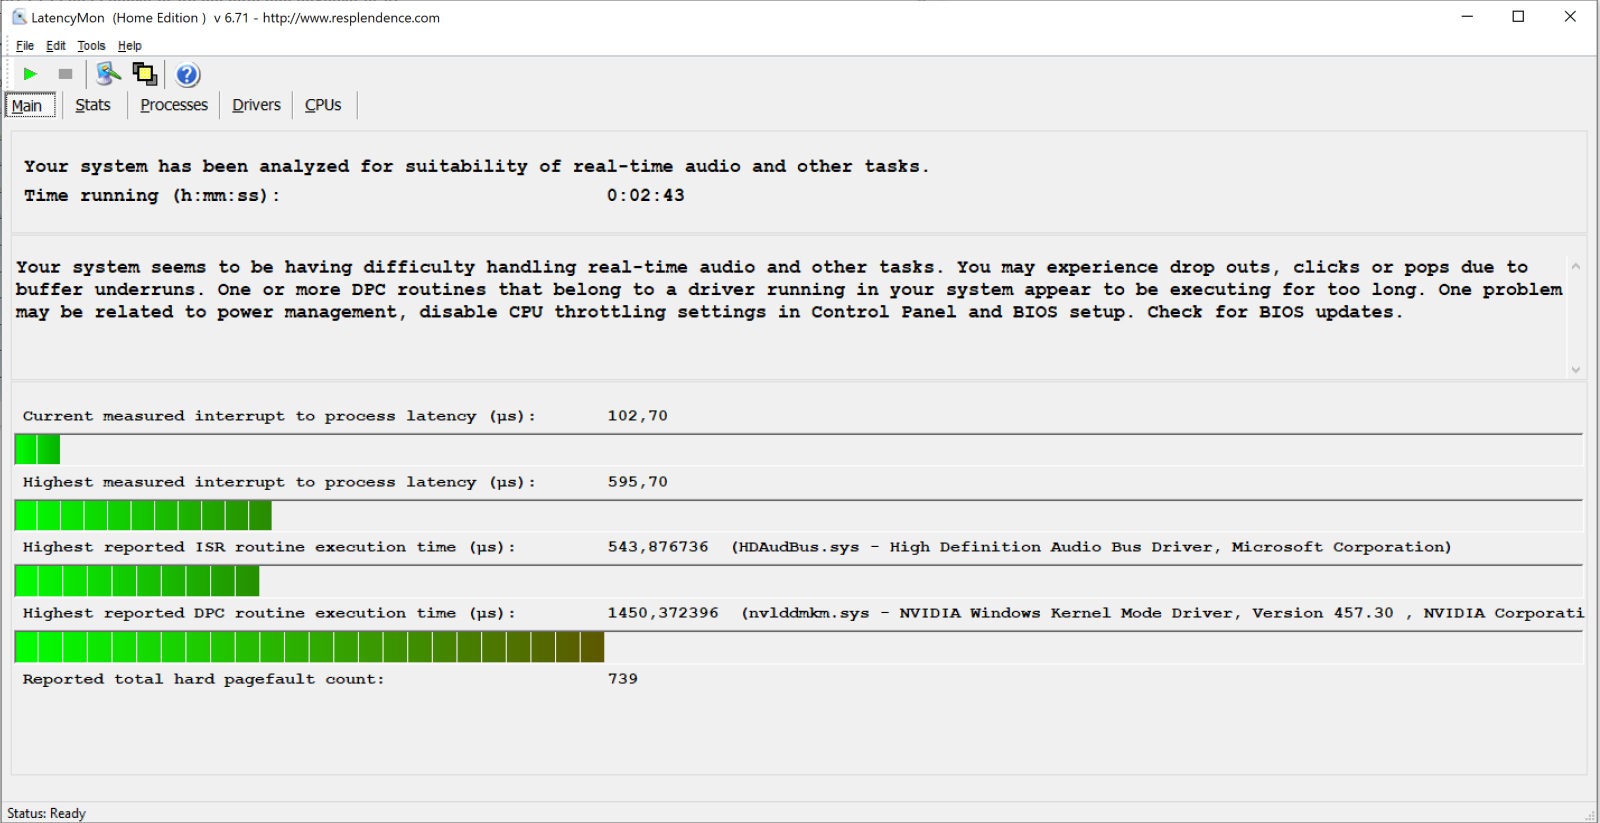Viewport: 1600px width, 823px height.
Task: Select the time running value 0:02:43
Action: (x=645, y=196)
